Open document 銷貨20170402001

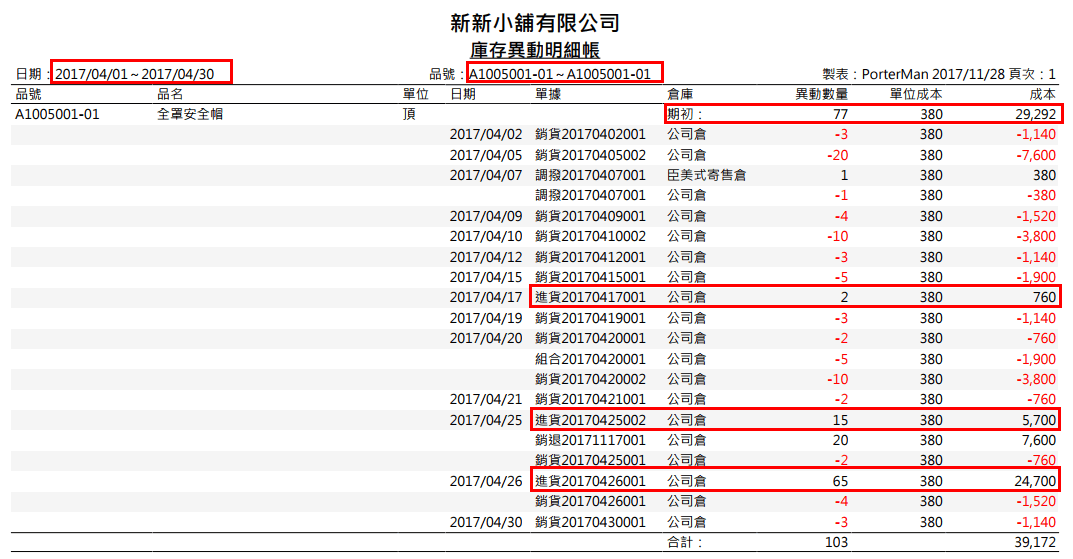(x=590, y=135)
